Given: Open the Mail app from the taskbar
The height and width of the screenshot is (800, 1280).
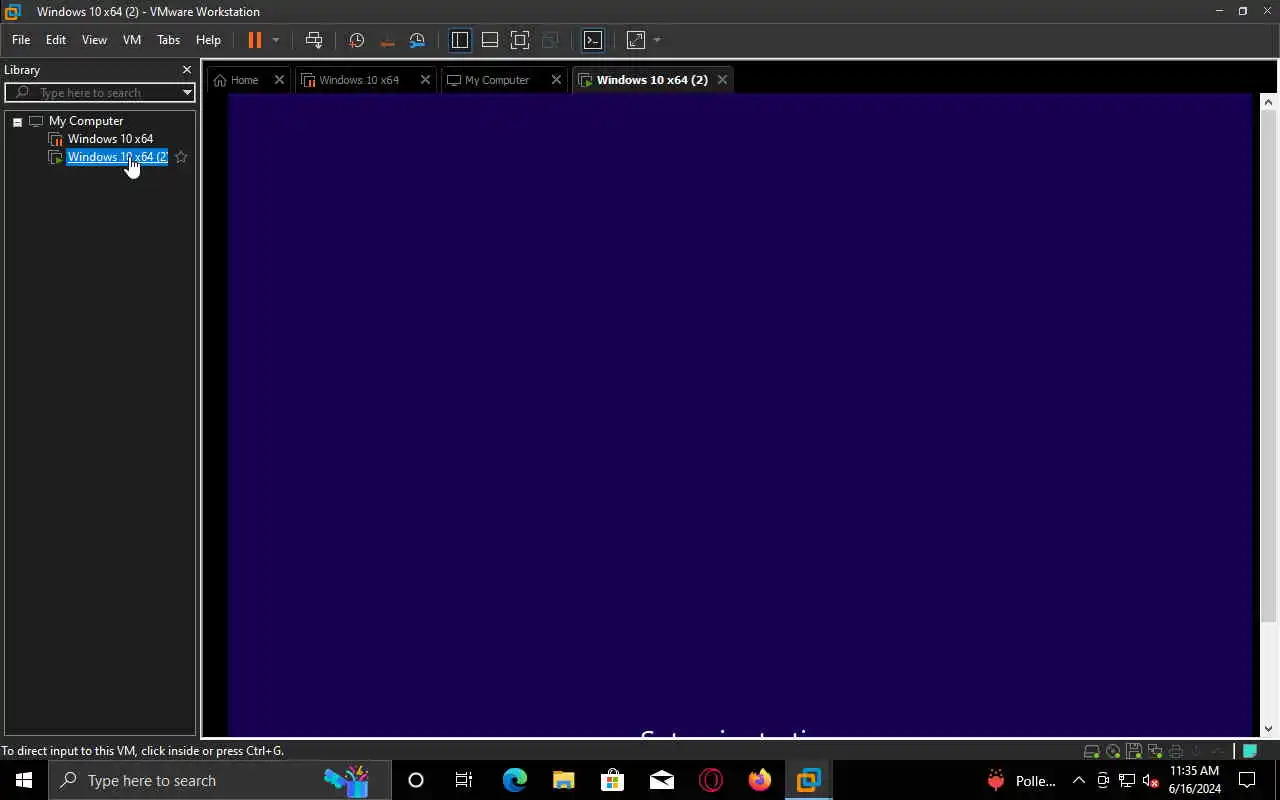Looking at the screenshot, I should pos(661,780).
